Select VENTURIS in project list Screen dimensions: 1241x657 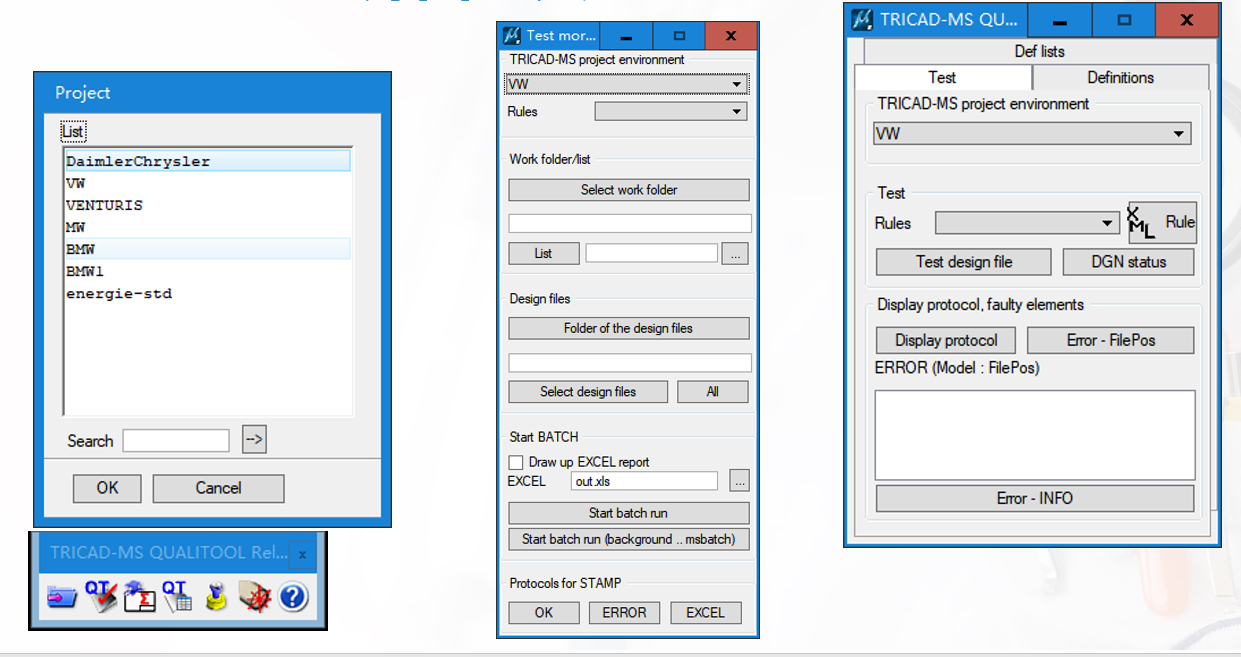(x=207, y=205)
